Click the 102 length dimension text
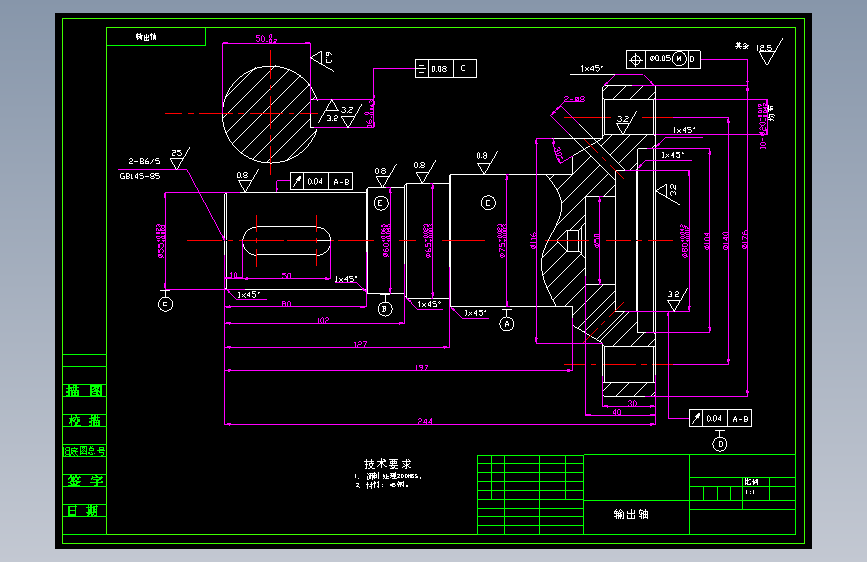Image resolution: width=867 pixels, height=562 pixels. [323, 320]
